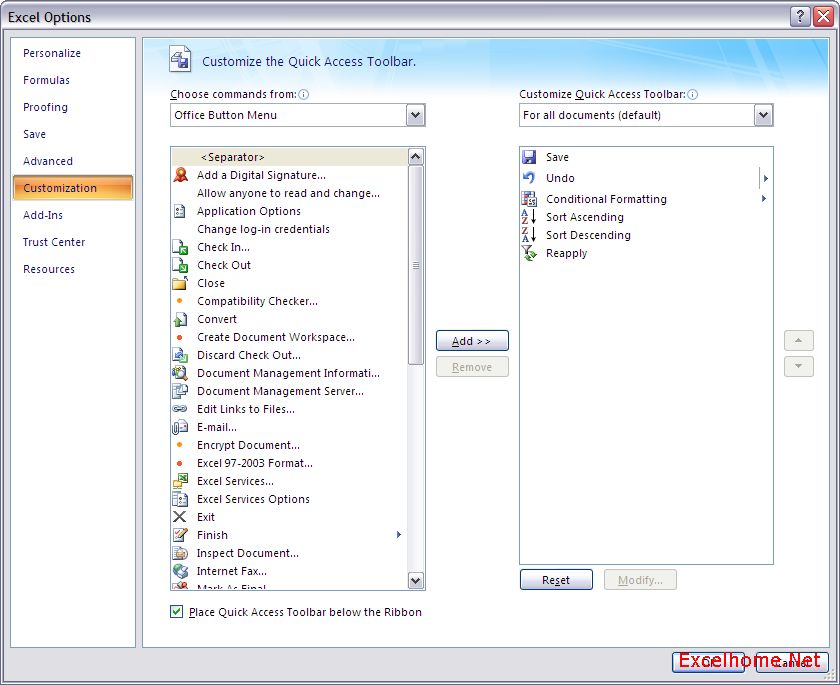Click the Document Management Information icon
This screenshot has height=685, width=840.
180,373
